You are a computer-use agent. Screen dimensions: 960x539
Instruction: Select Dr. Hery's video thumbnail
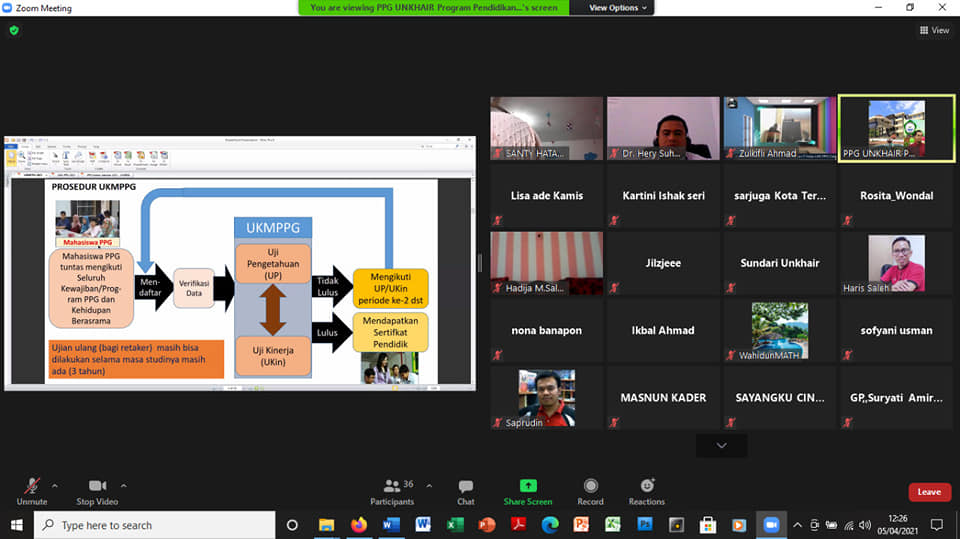click(663, 128)
